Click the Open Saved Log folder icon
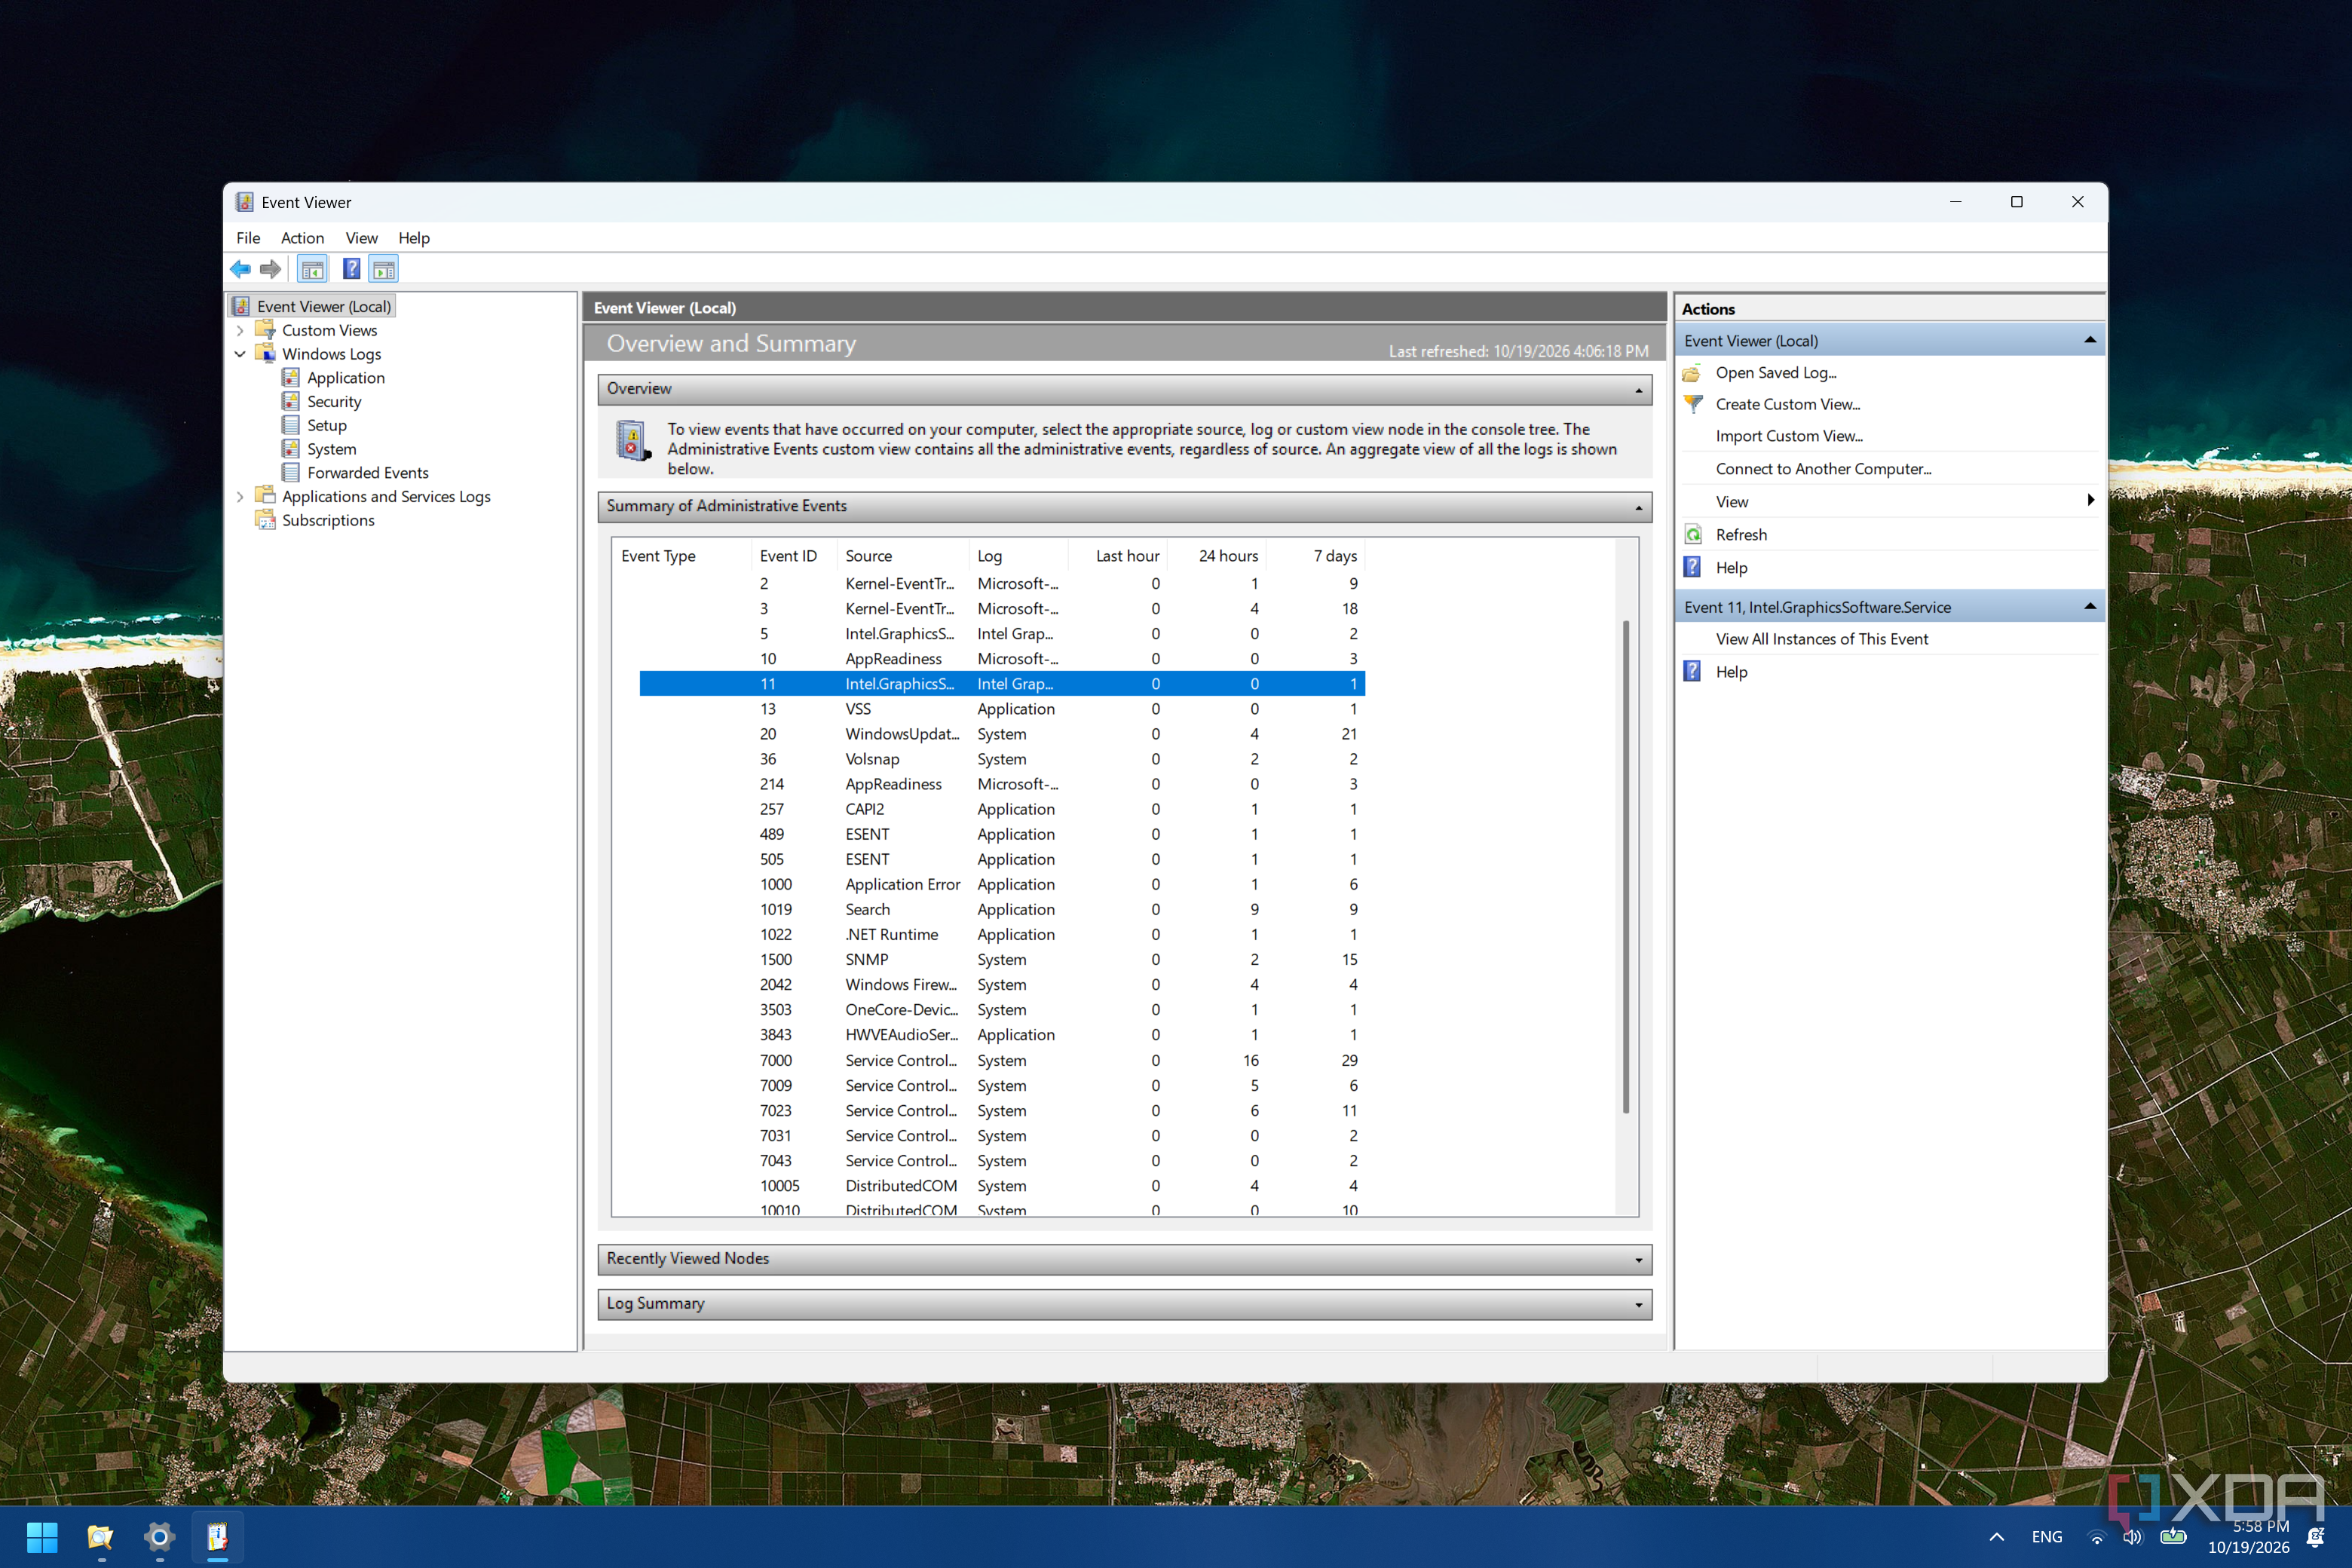Screen dimensions: 2352x1568 1692,373
